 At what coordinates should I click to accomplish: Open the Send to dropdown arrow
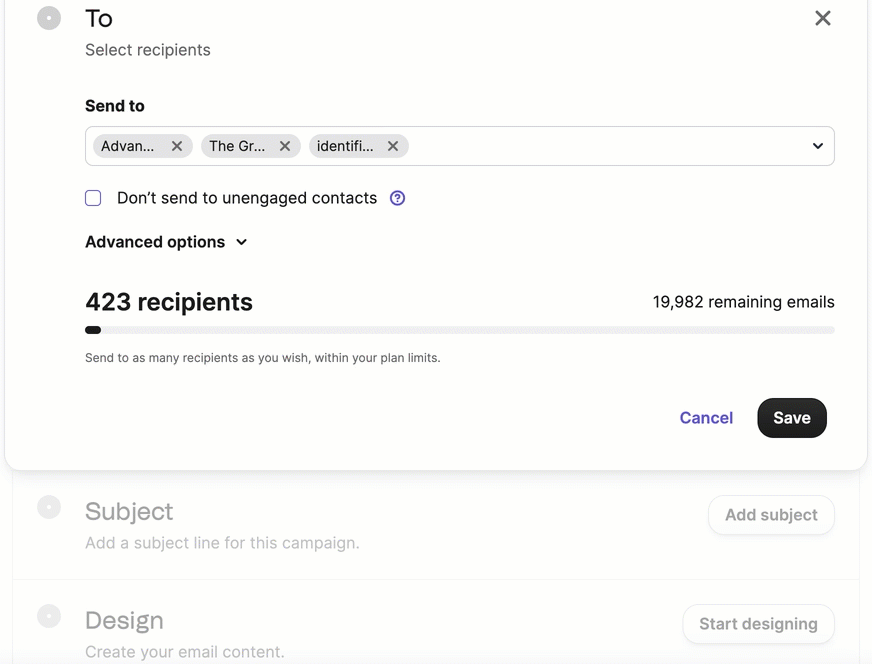818,146
